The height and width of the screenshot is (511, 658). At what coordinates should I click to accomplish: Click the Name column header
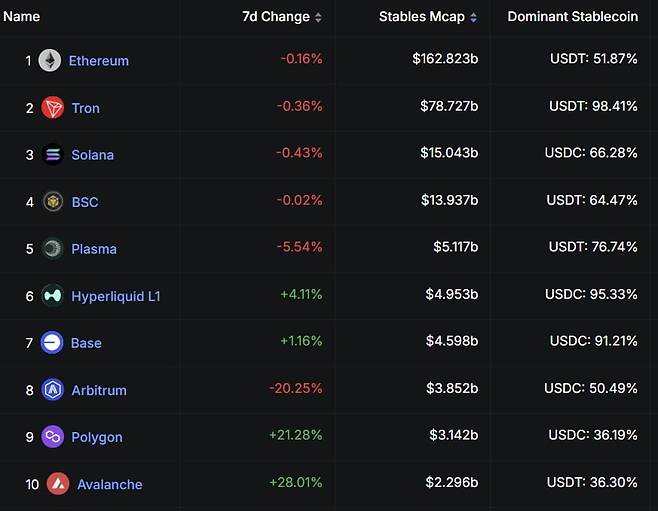click(x=21, y=17)
